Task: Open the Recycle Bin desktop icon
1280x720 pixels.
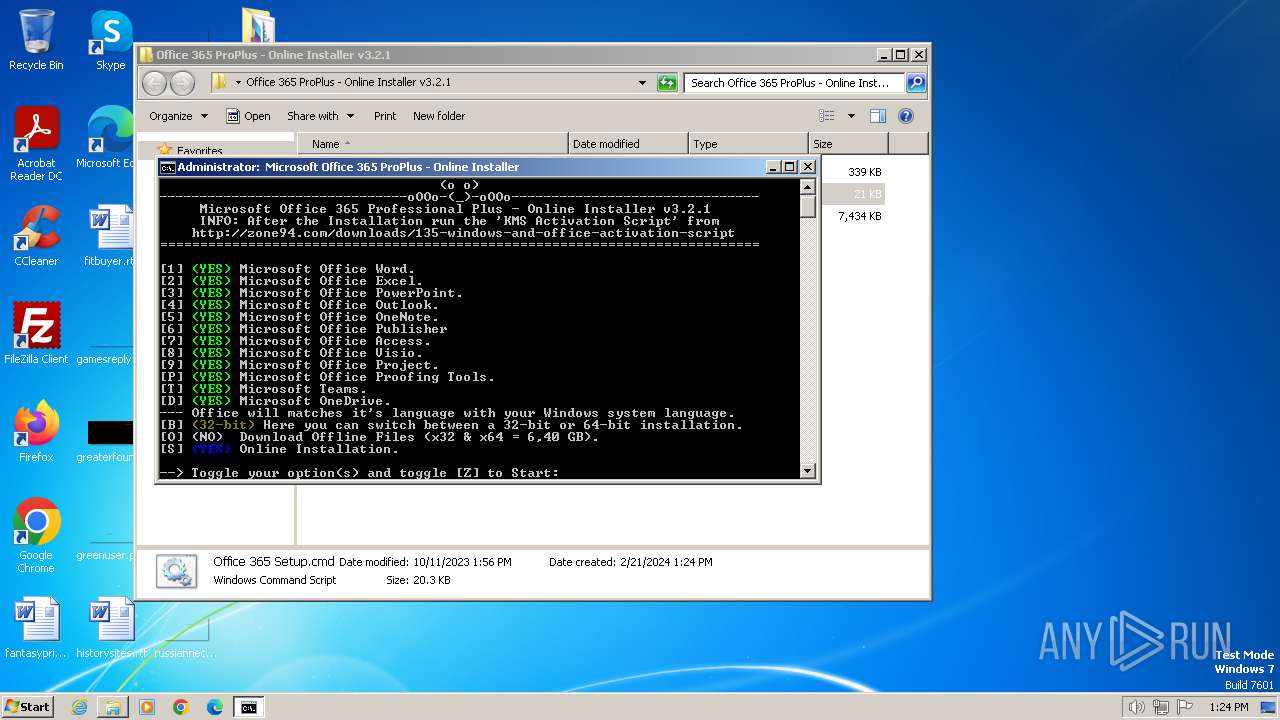Action: (36, 40)
